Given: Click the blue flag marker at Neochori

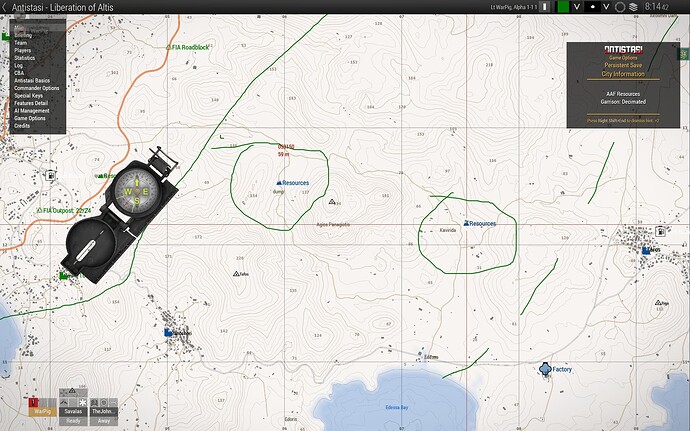Looking at the screenshot, I should [x=168, y=332].
